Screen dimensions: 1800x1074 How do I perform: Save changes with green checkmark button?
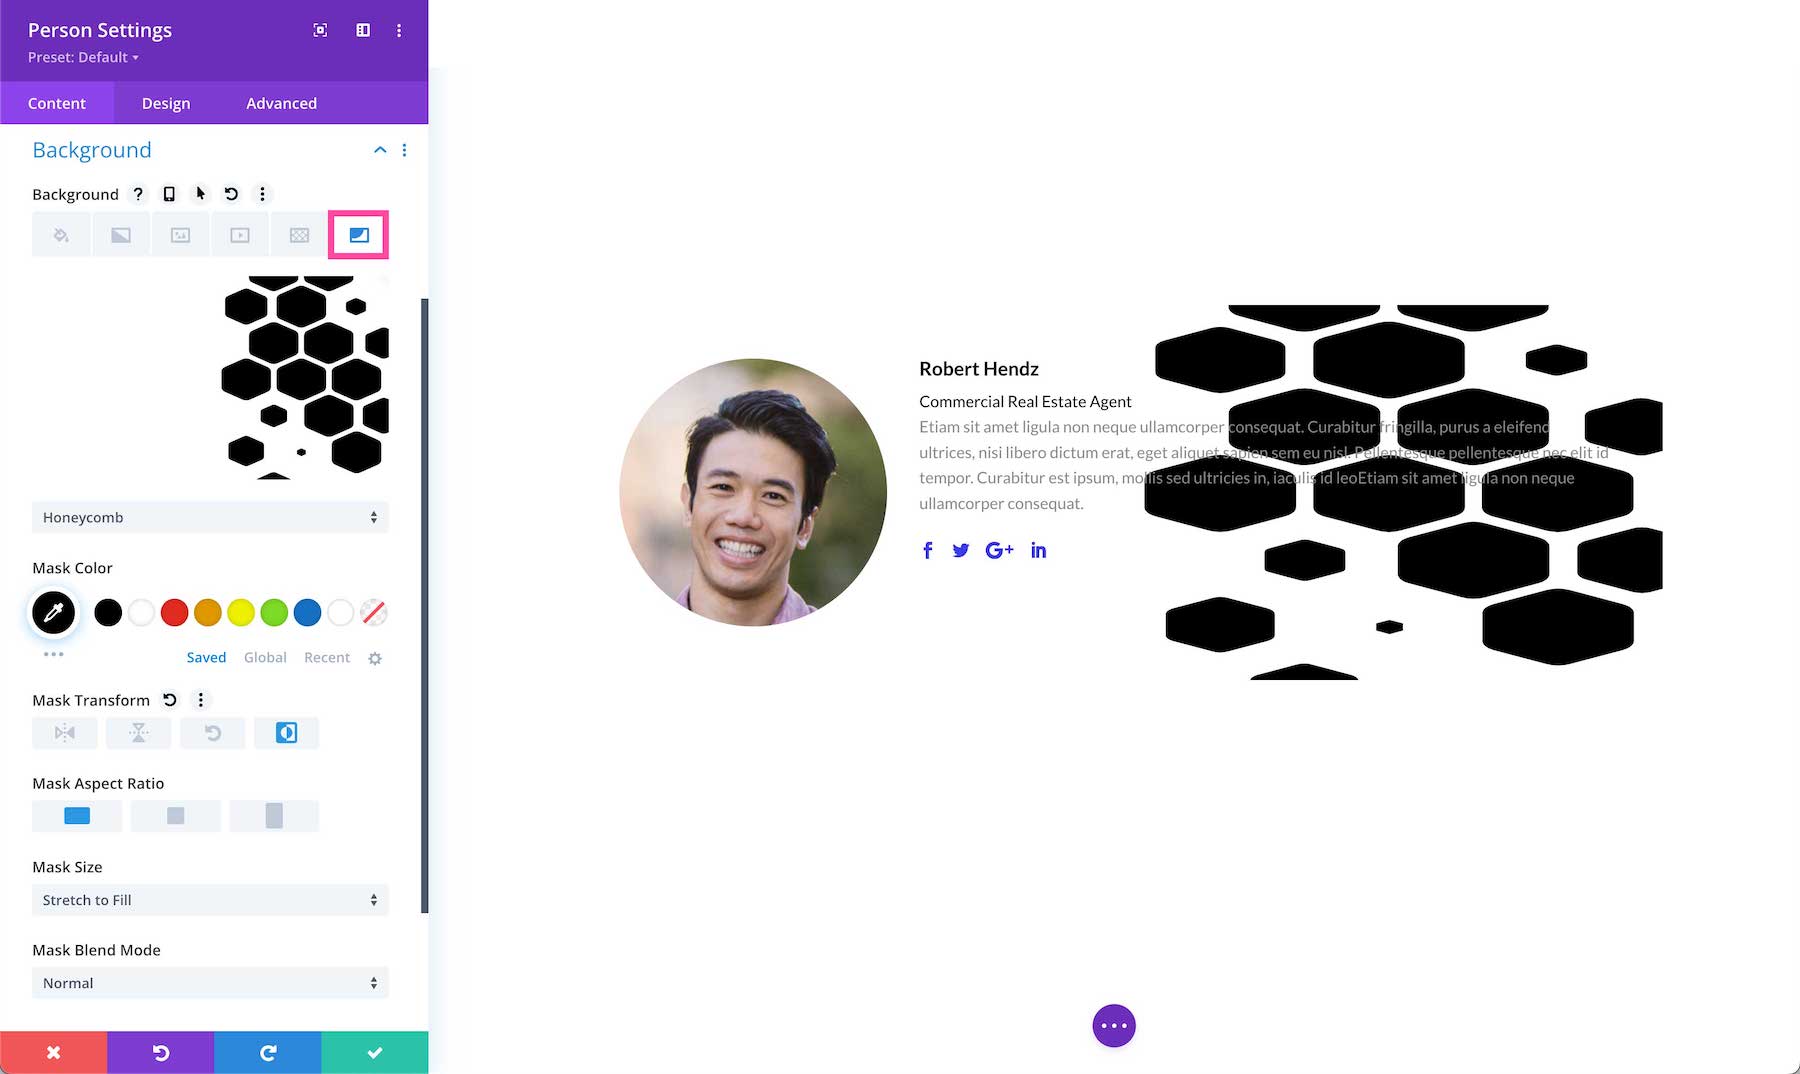375,1053
